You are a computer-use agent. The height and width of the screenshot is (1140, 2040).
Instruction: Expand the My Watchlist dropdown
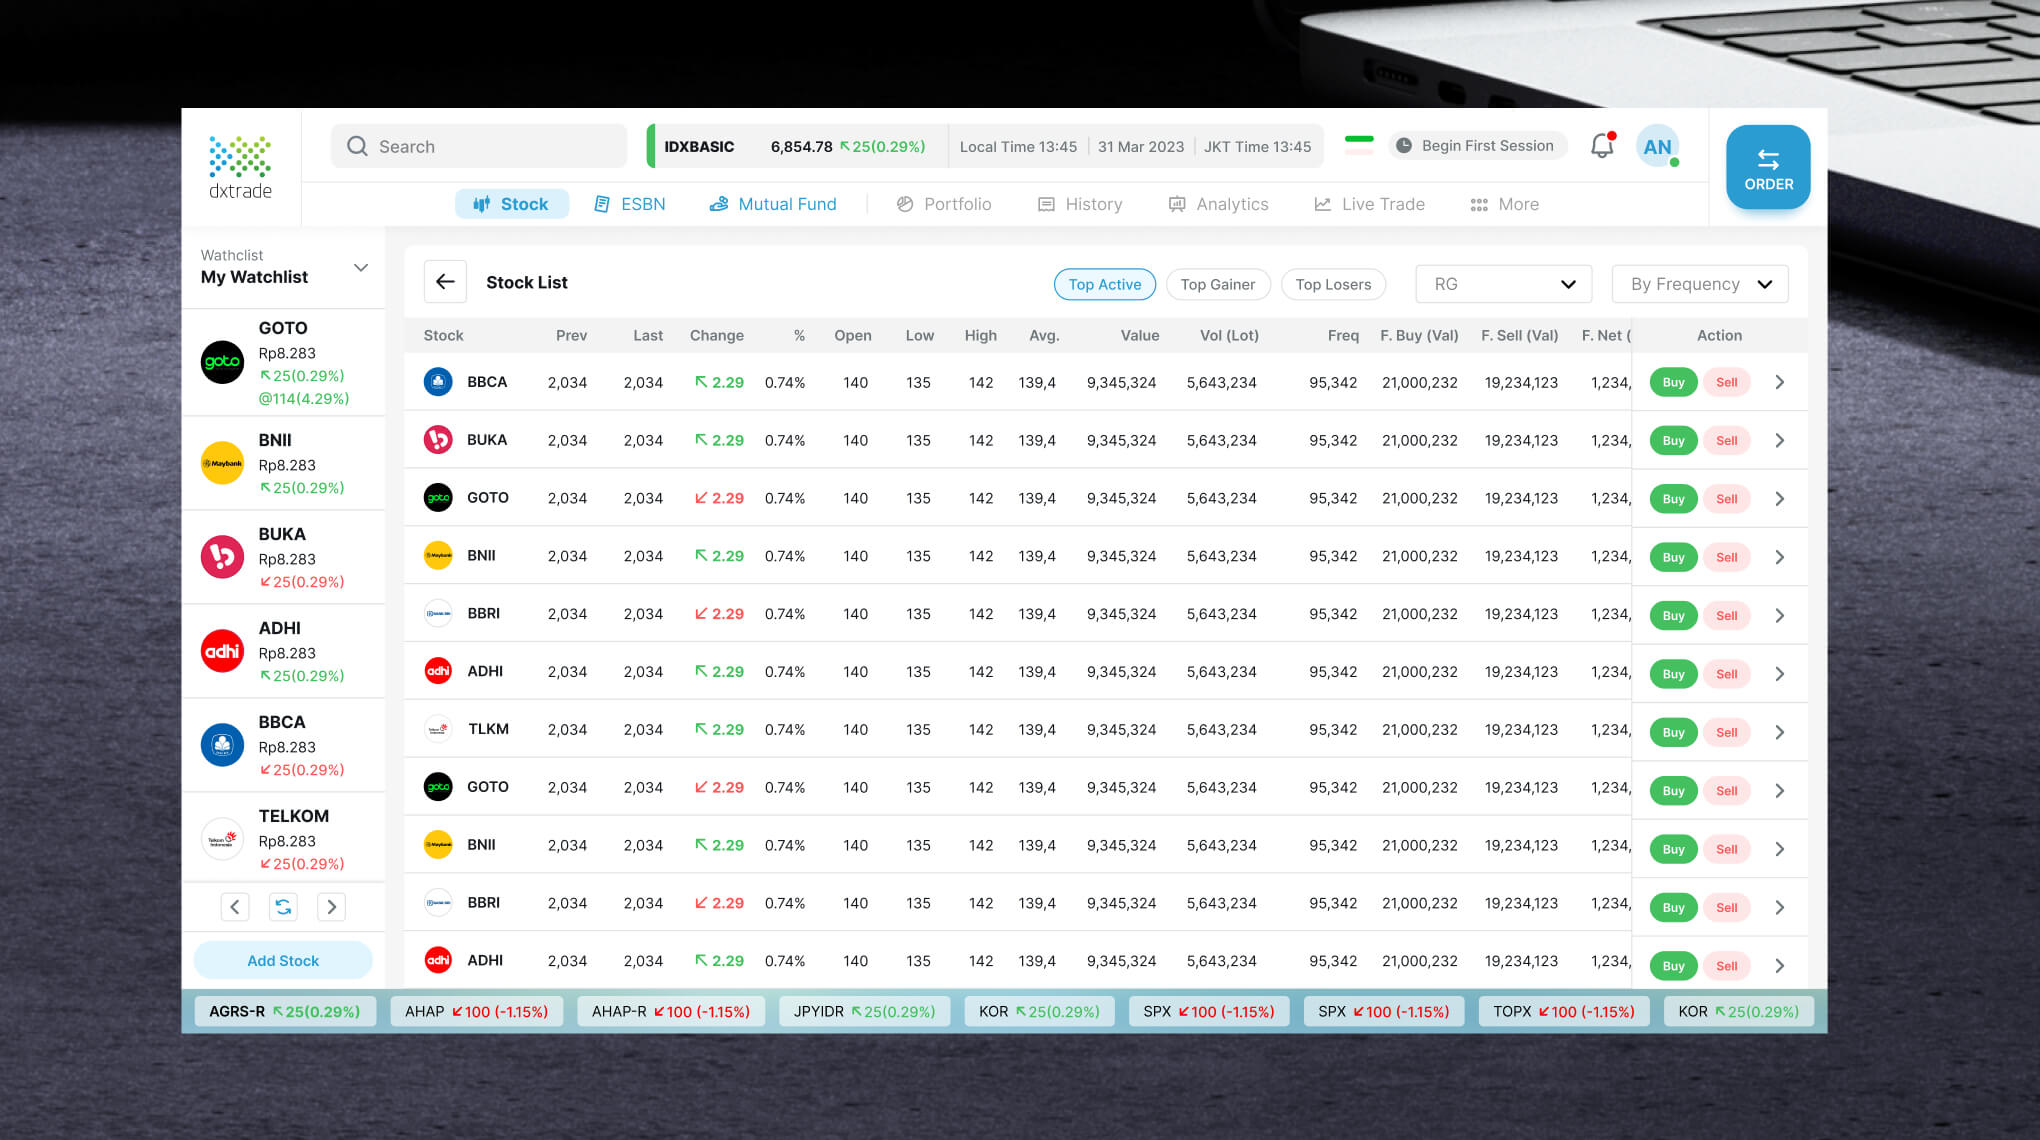[x=361, y=267]
